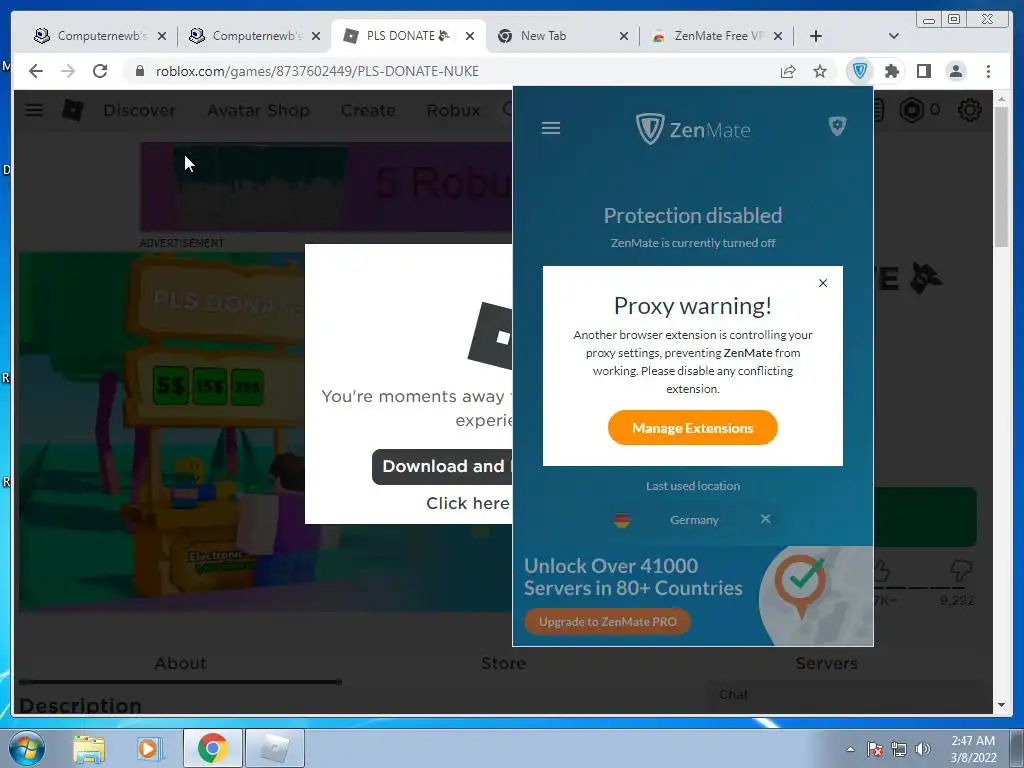This screenshot has width=1024, height=768.
Task: Click the Robux balance icon
Action: coord(912,110)
